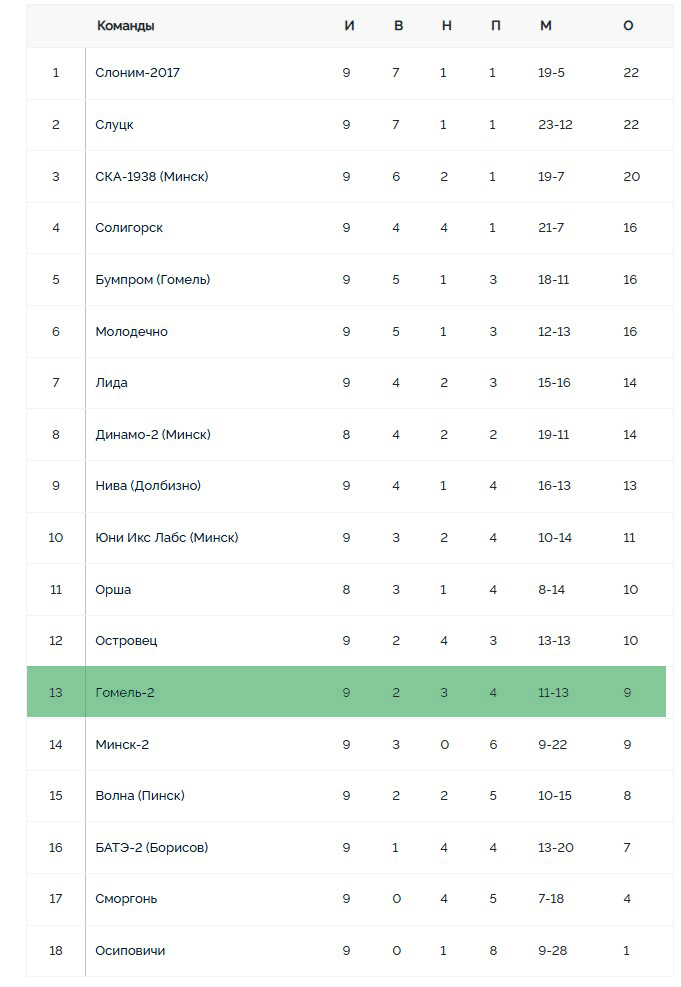Click Нива (Долбизно) team name
681x987 pixels.
pos(148,486)
